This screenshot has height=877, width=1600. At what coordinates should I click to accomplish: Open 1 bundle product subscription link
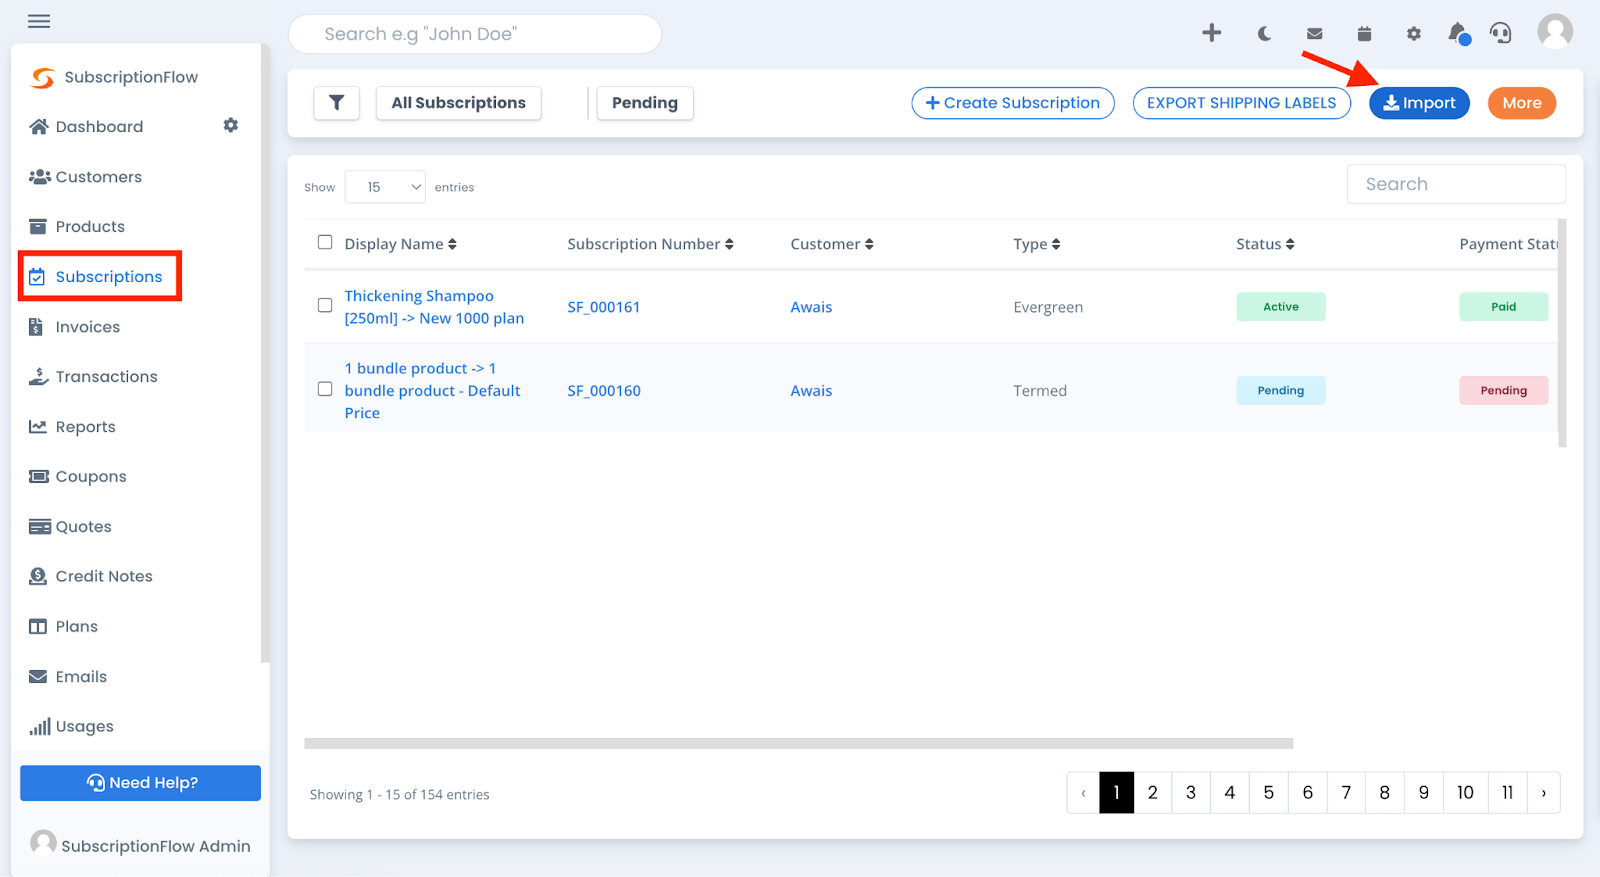[433, 391]
